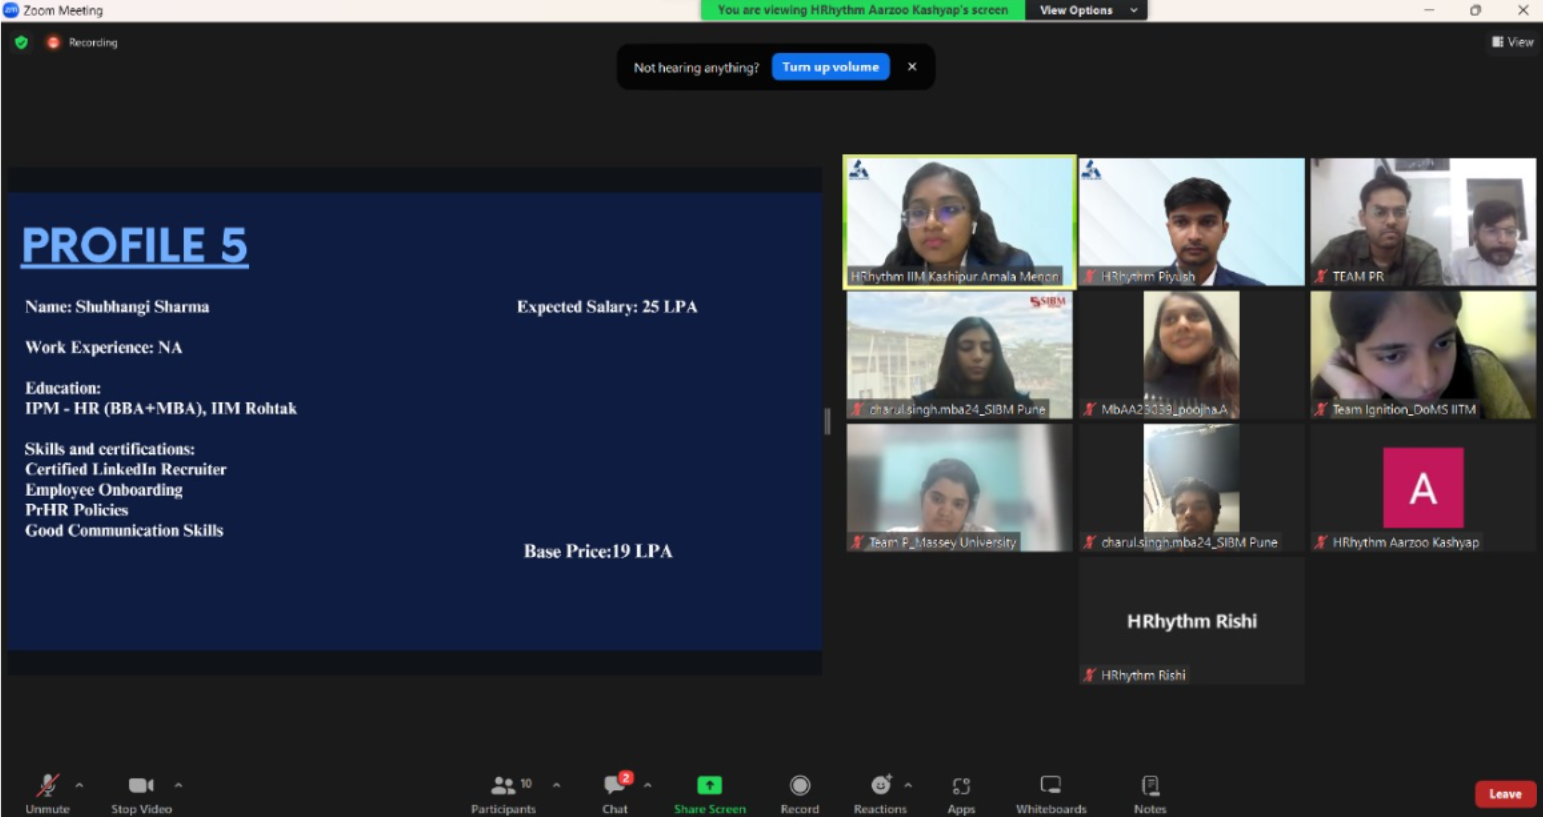
Task: Select HRhythm IIM Kashipur Amala Menon video tile
Action: tap(959, 222)
